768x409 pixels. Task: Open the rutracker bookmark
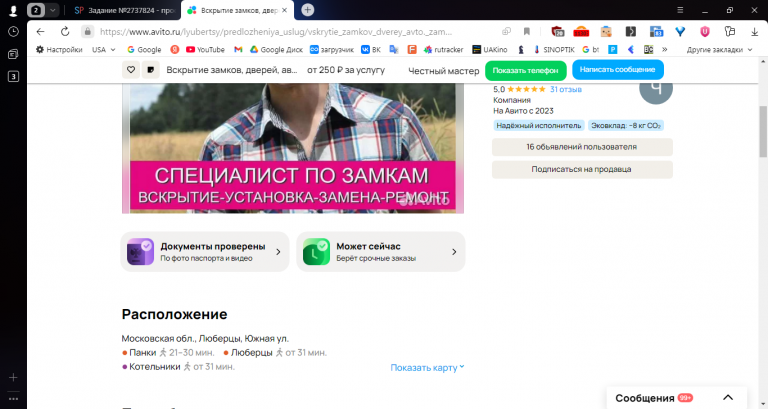(443, 49)
